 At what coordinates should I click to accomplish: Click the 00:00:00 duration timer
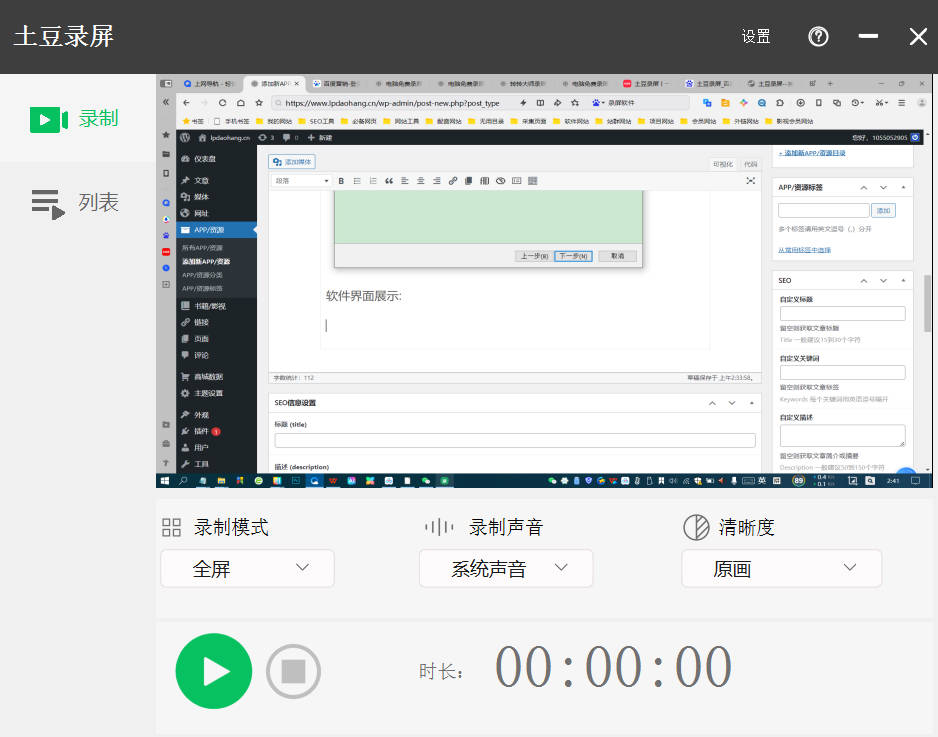(613, 668)
